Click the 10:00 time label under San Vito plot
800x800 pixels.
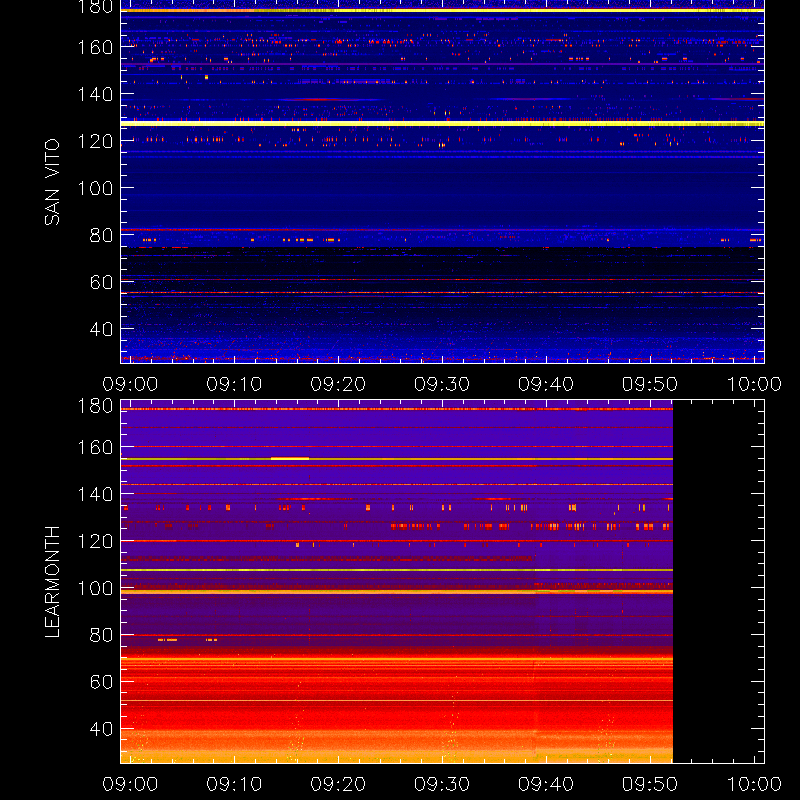[754, 384]
